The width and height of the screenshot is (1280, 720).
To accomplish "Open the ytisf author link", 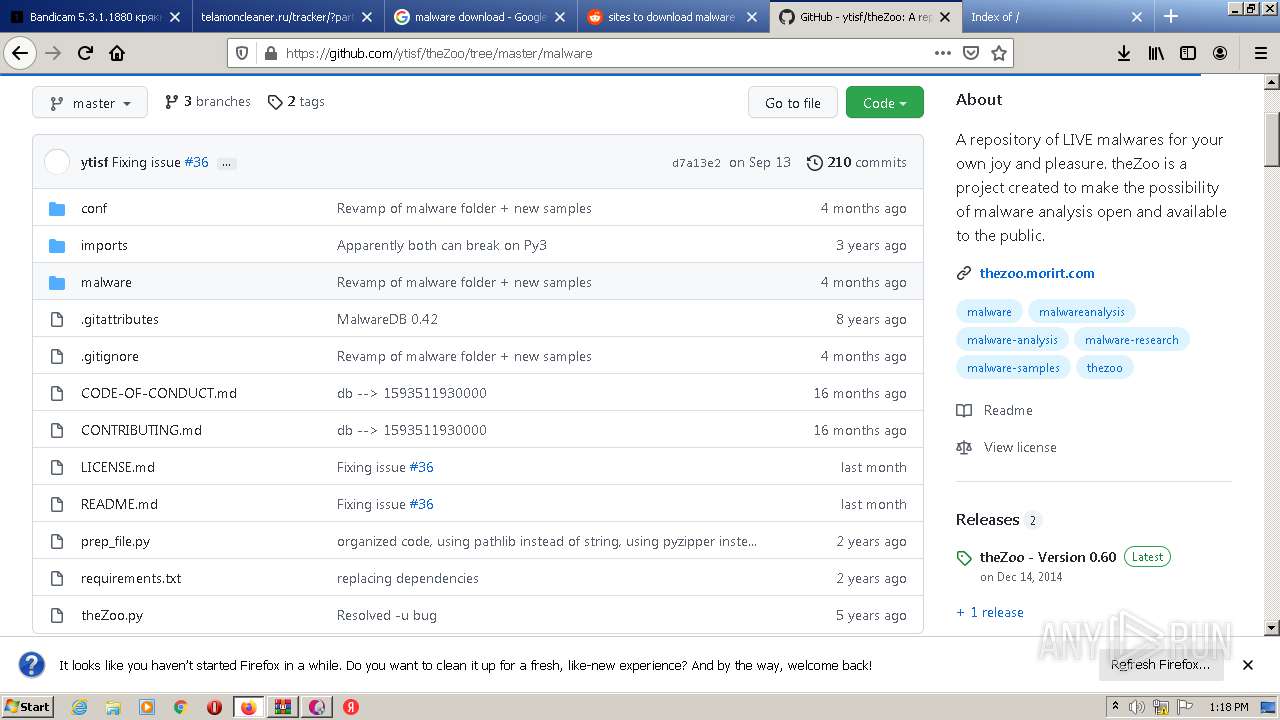I will [94, 162].
